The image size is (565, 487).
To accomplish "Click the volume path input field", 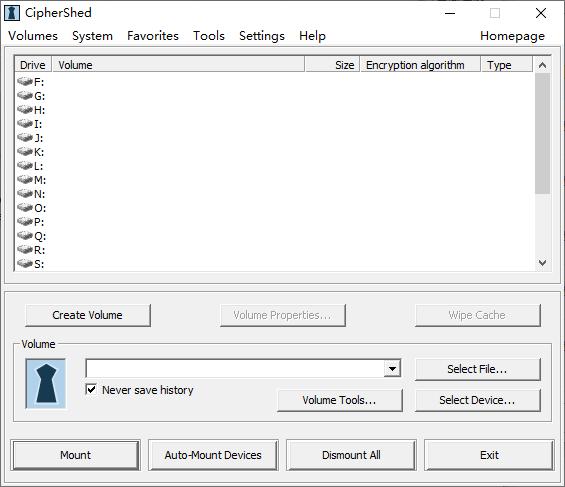I will click(235, 368).
